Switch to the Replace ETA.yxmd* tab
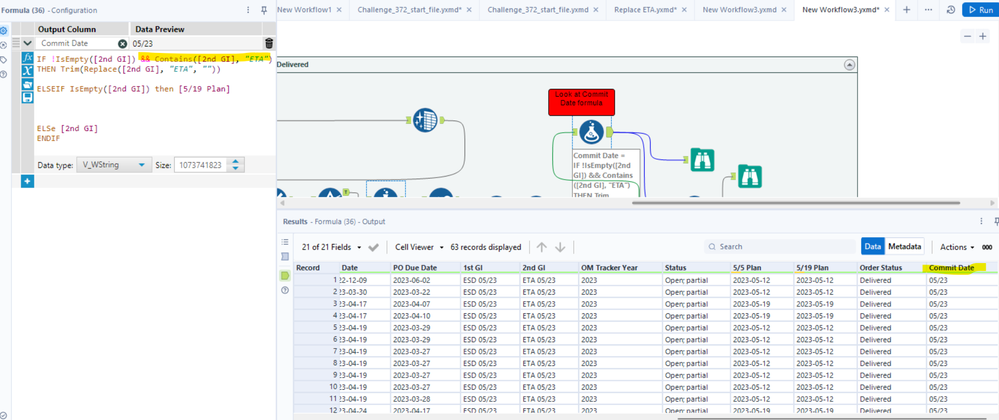 pyautogui.click(x=643, y=10)
